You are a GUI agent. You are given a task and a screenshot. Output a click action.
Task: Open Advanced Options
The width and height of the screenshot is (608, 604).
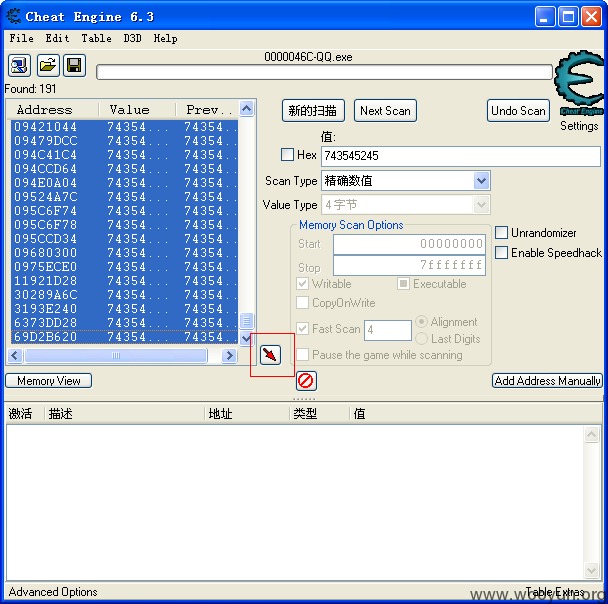pyautogui.click(x=53, y=592)
